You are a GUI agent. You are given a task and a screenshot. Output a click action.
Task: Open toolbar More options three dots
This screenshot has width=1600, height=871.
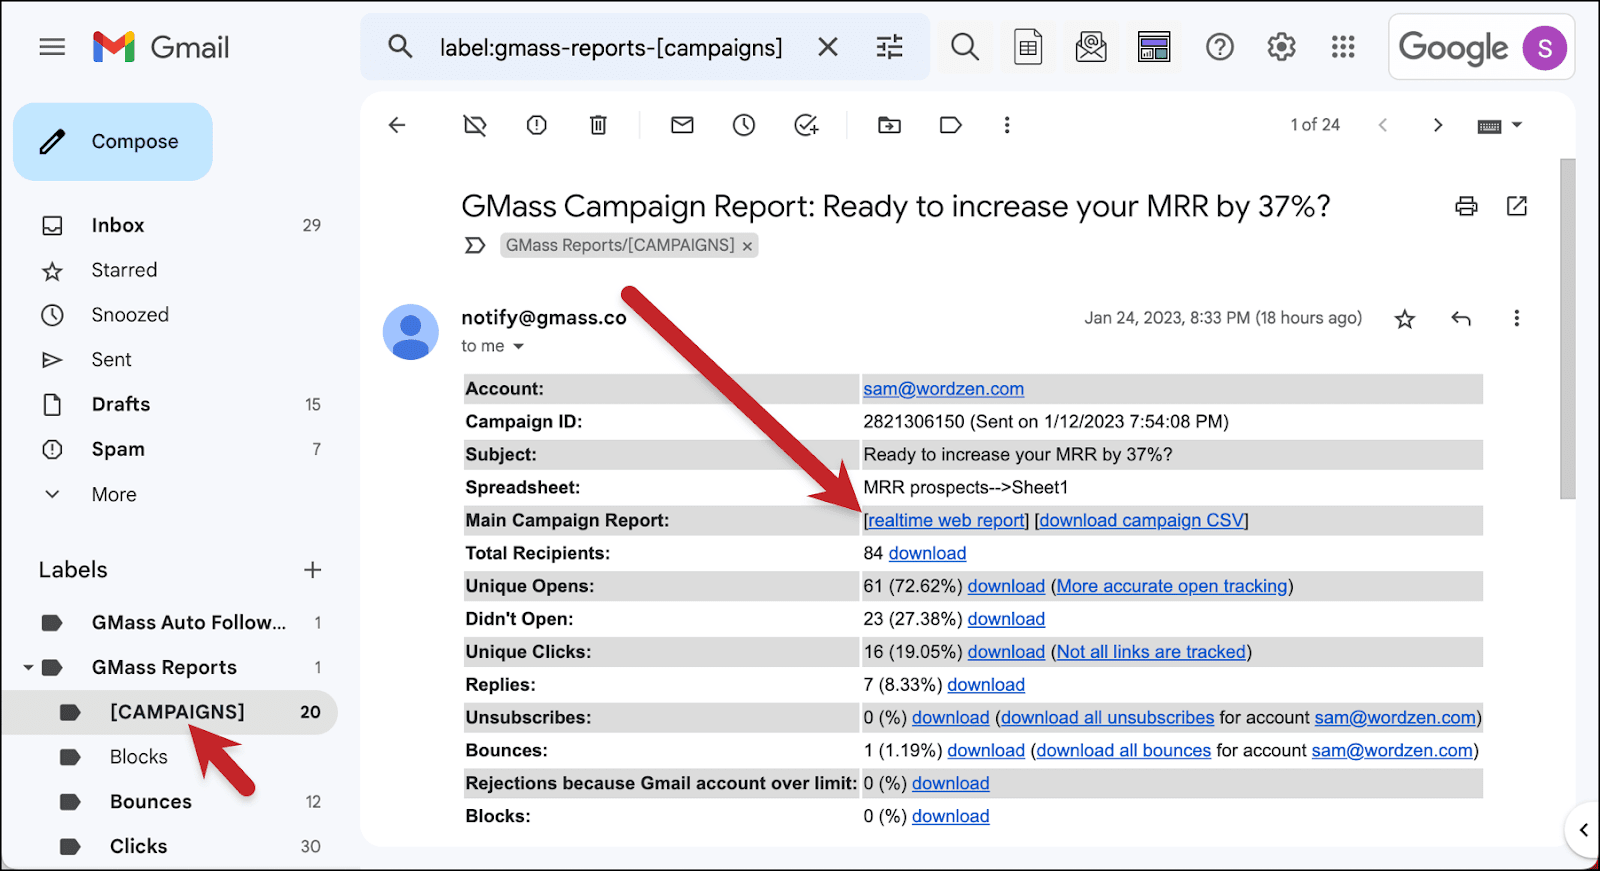click(x=1007, y=125)
